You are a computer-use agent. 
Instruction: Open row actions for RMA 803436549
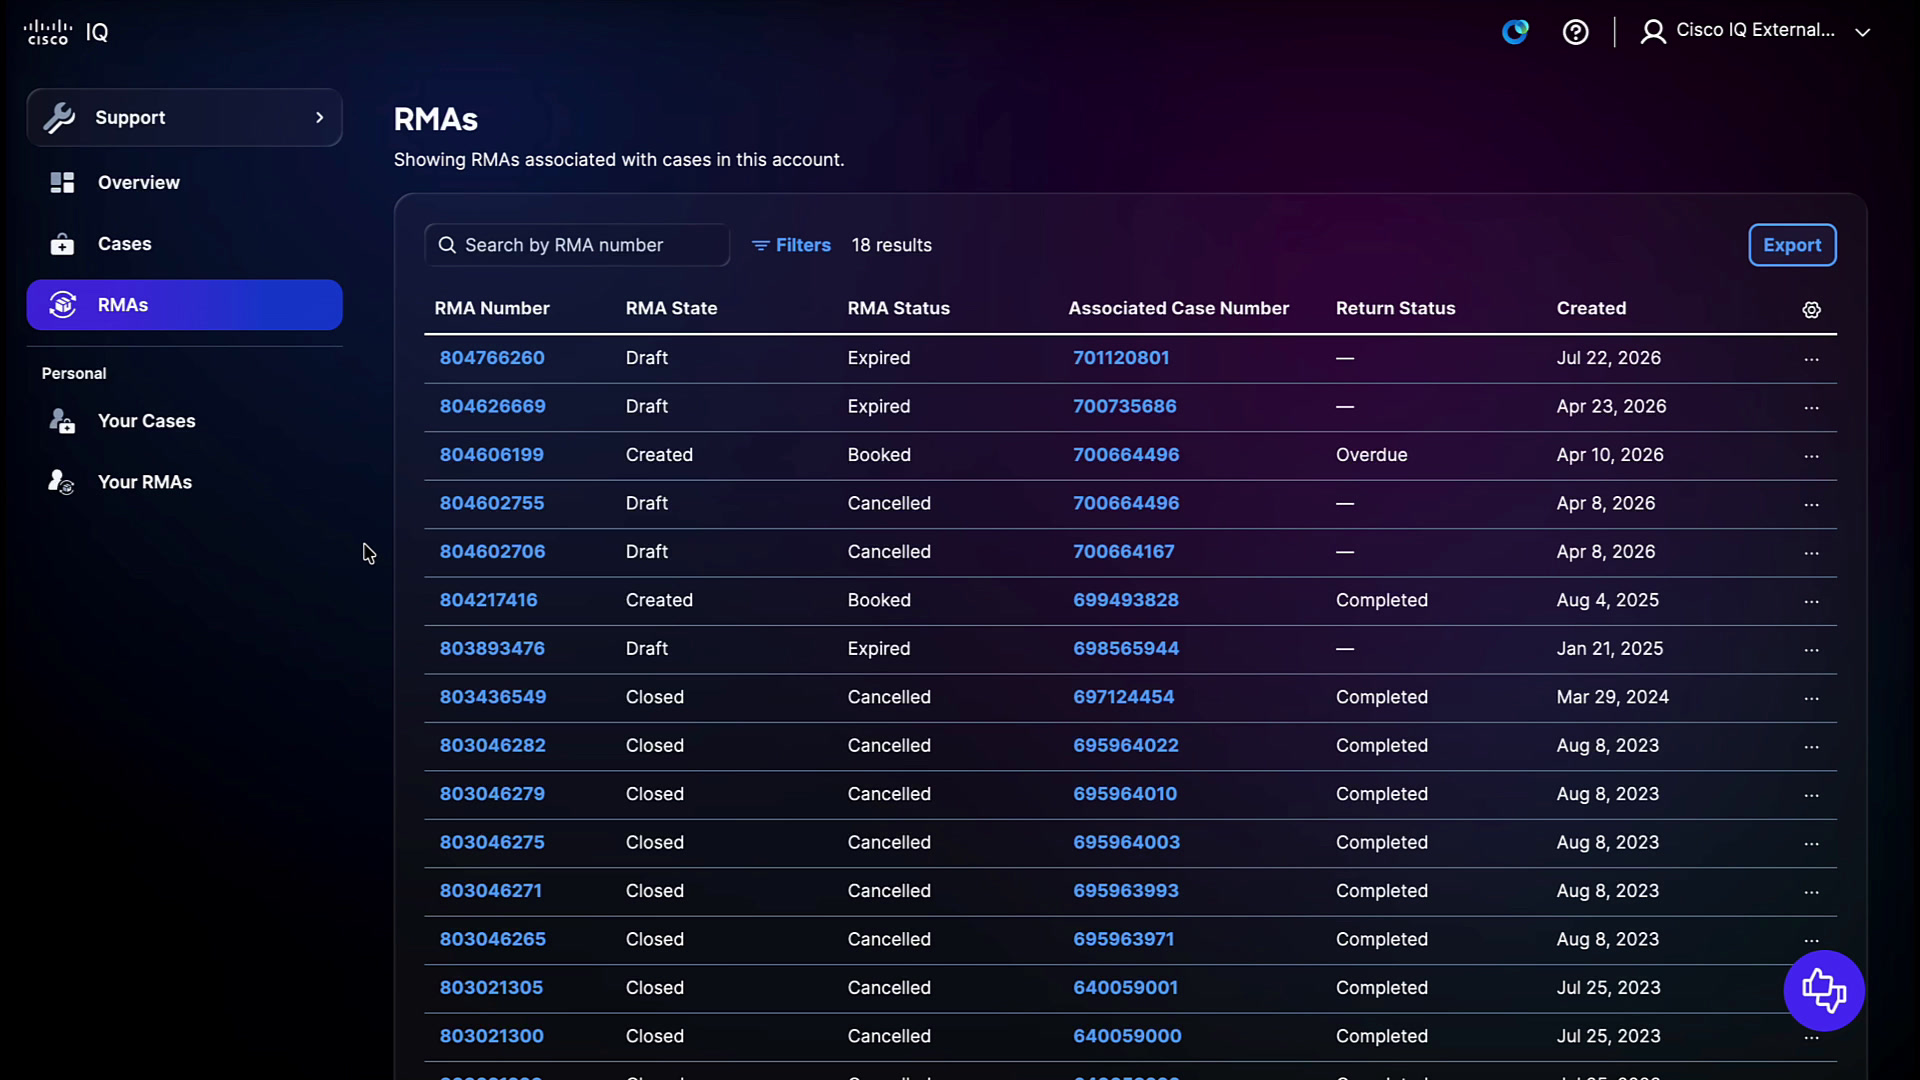[1811, 698]
